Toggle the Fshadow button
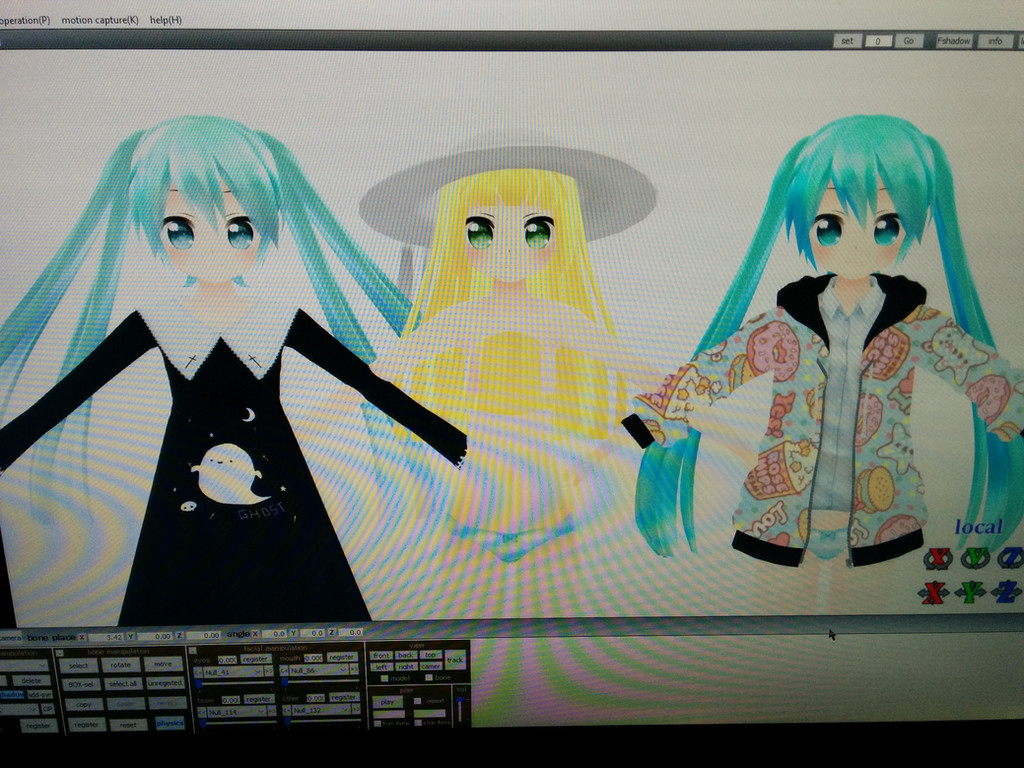Image resolution: width=1024 pixels, height=768 pixels. 954,40
